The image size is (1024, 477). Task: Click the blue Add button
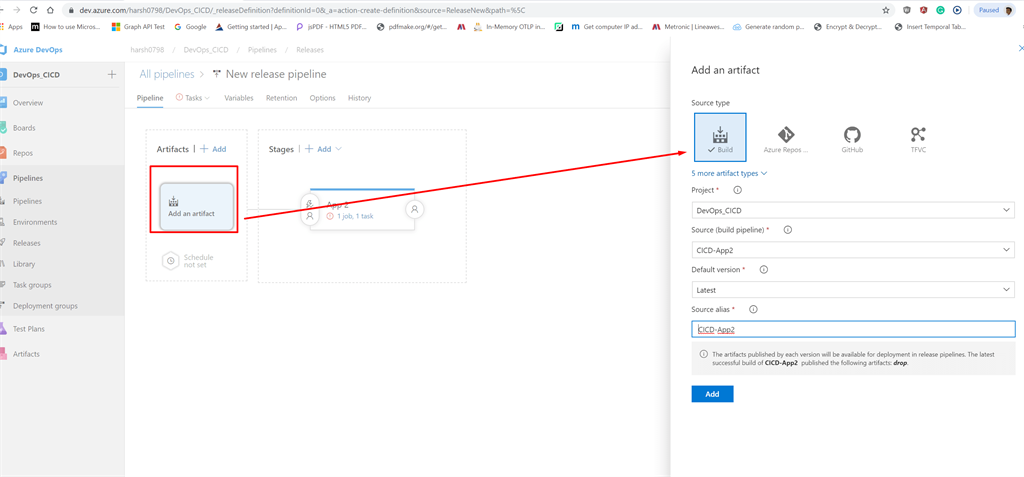712,394
